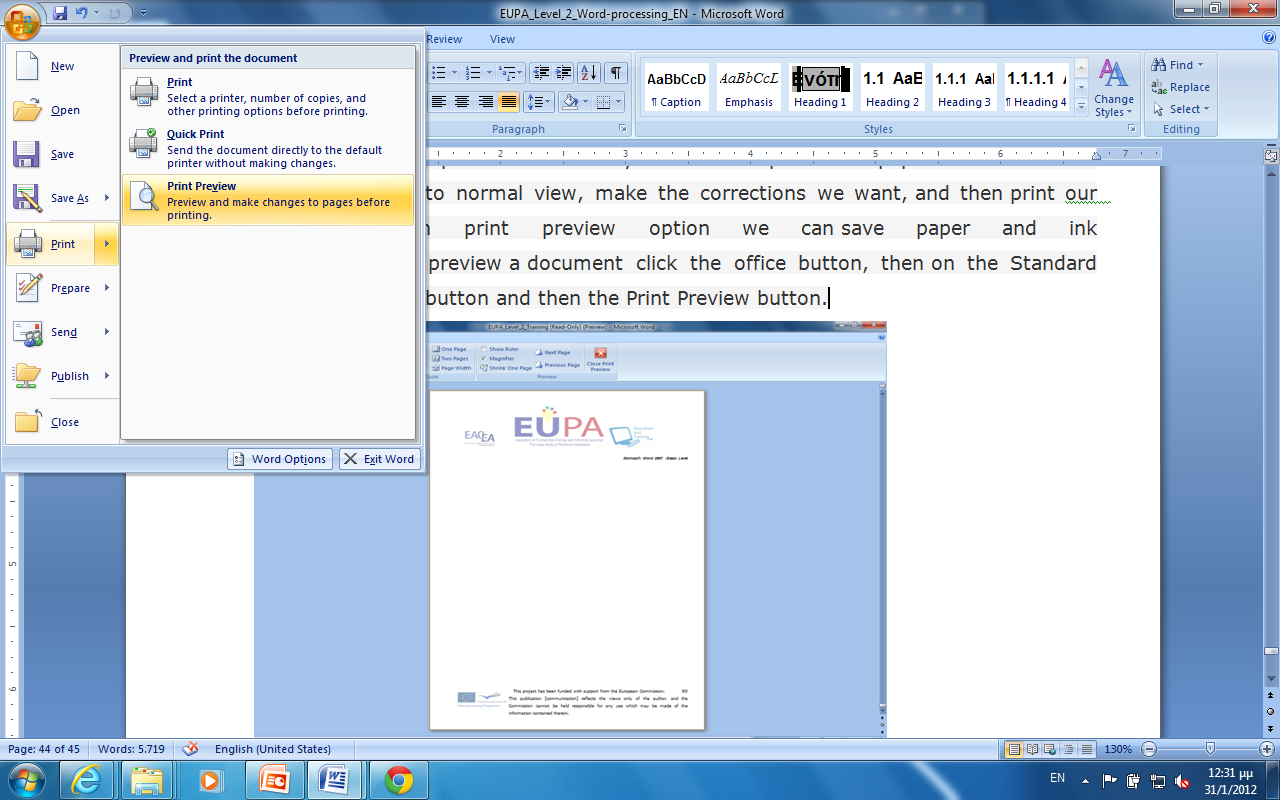Choose Close from the Office menu
The width and height of the screenshot is (1280, 800).
[x=62, y=422]
